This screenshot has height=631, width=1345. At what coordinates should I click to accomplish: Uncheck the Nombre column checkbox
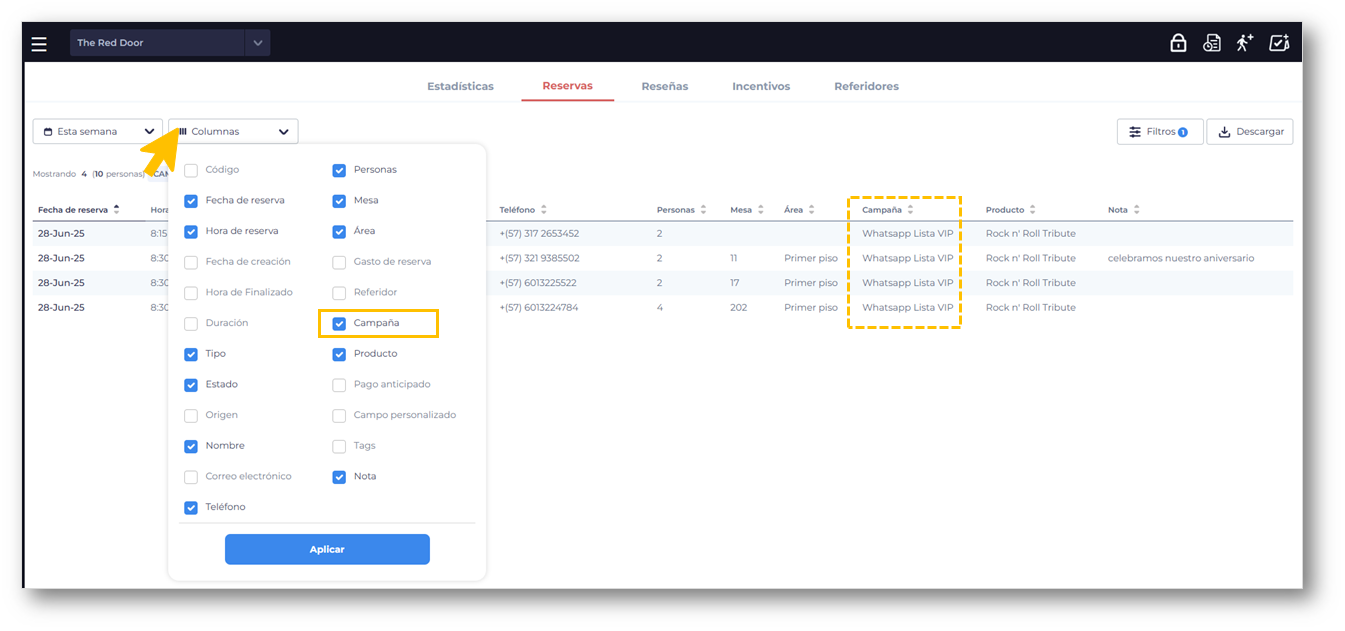click(x=191, y=446)
